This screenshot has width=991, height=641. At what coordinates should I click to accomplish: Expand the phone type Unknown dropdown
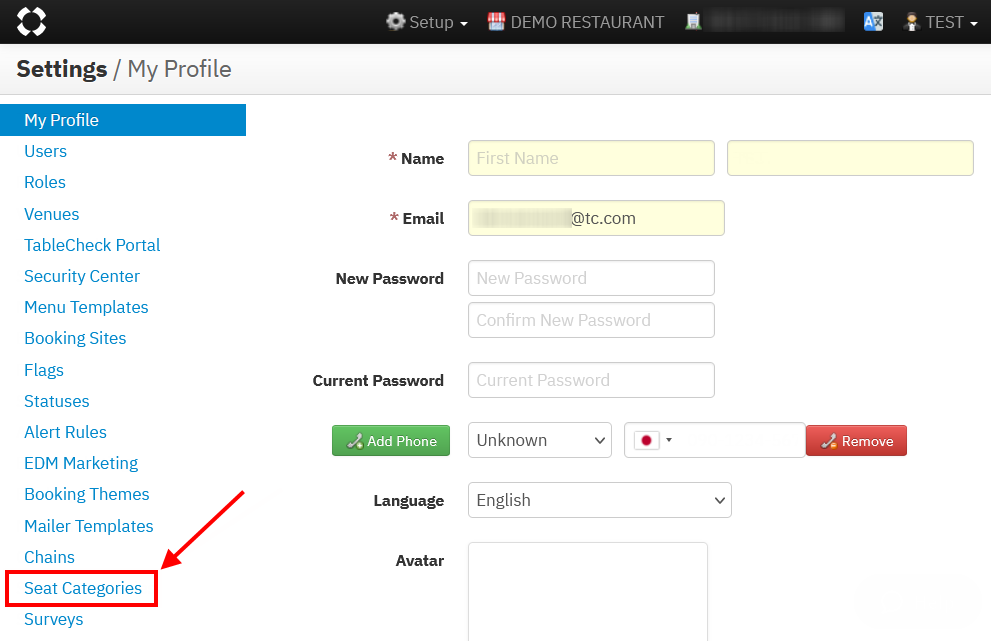(x=540, y=440)
